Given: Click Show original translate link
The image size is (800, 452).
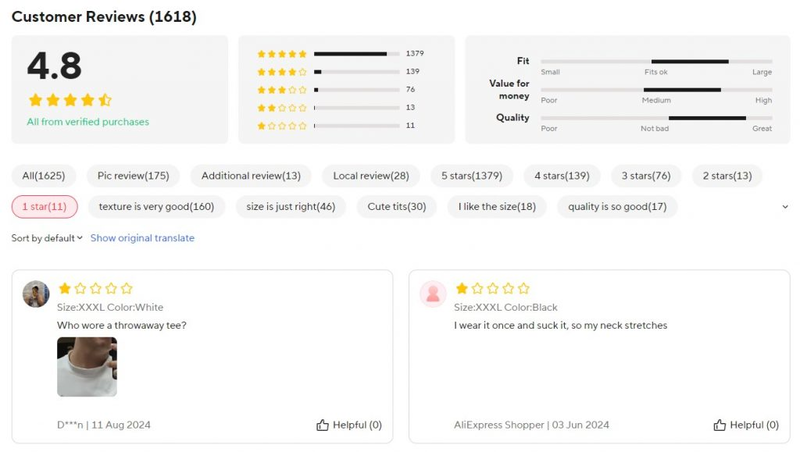Looking at the screenshot, I should tap(142, 238).
